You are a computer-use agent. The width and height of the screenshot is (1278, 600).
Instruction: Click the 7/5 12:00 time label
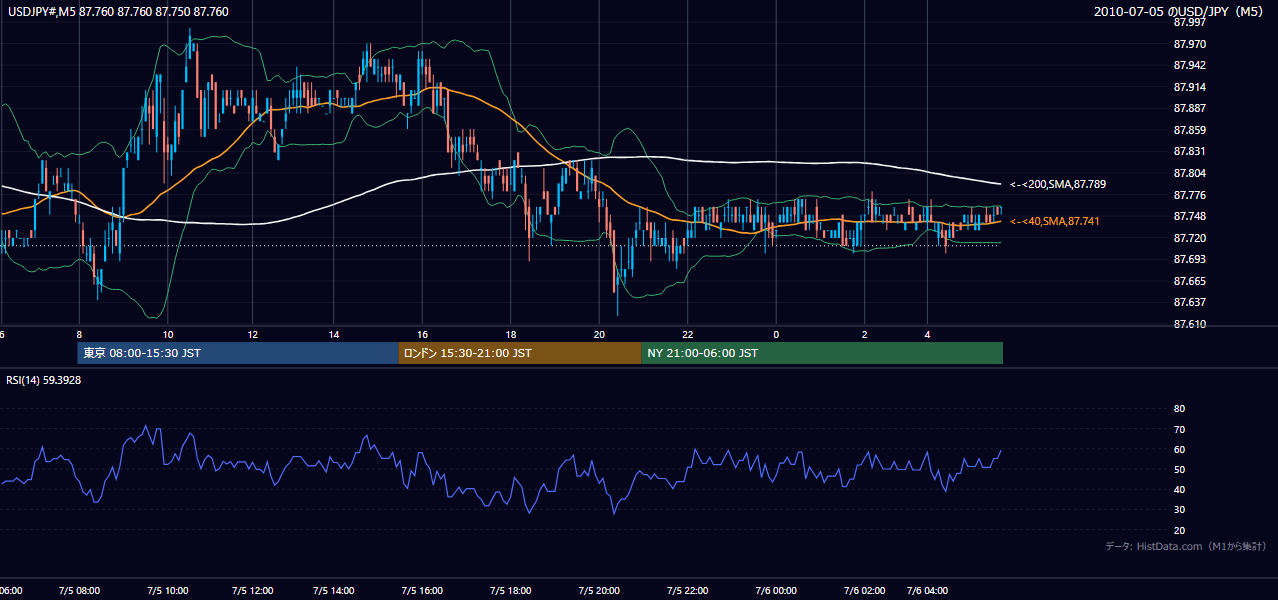tap(253, 591)
